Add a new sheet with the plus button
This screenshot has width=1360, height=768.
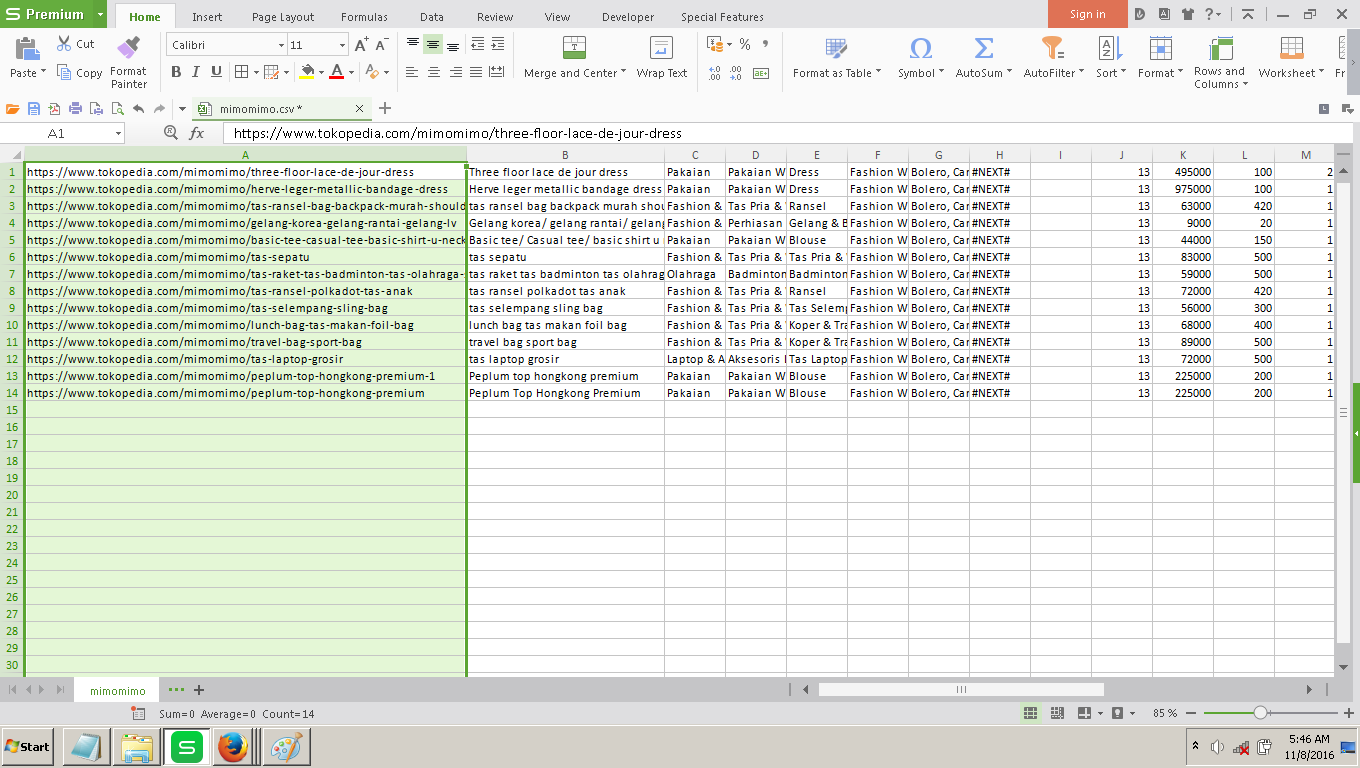pos(199,690)
